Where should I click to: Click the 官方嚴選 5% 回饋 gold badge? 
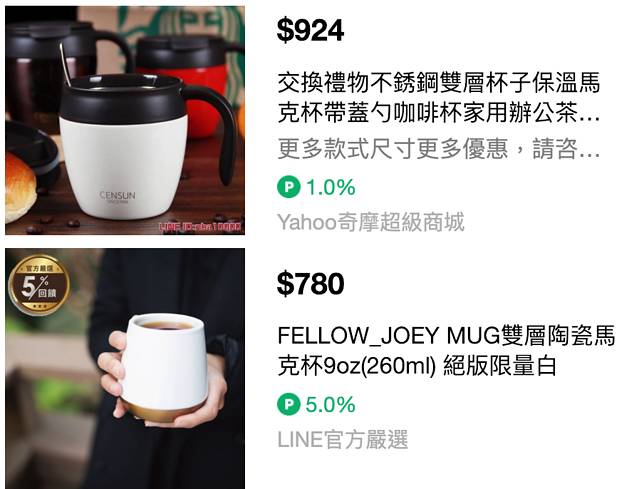[39, 285]
